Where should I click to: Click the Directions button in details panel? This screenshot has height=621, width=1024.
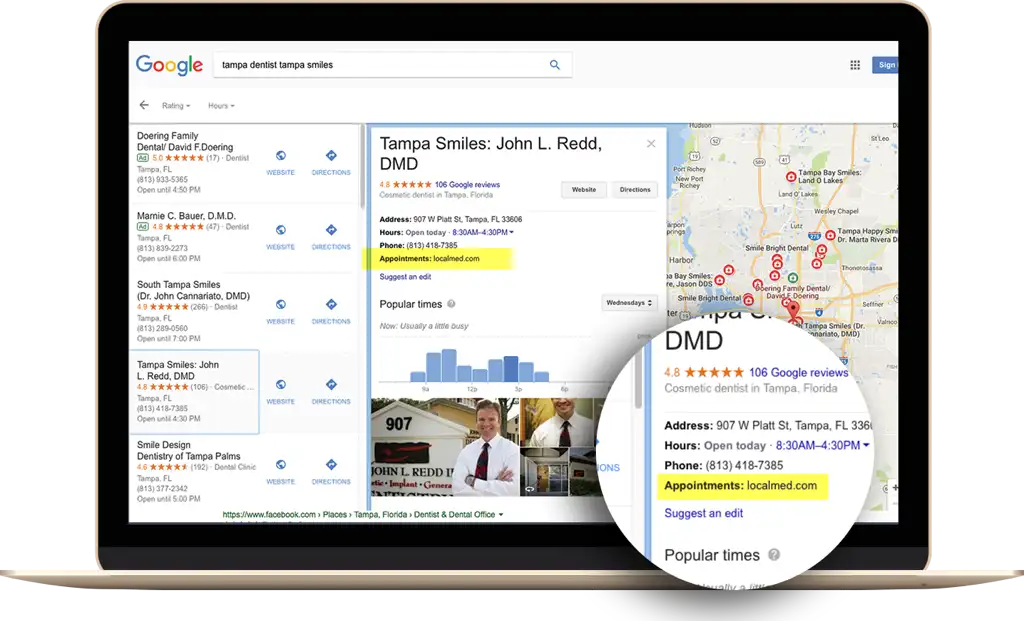point(635,189)
